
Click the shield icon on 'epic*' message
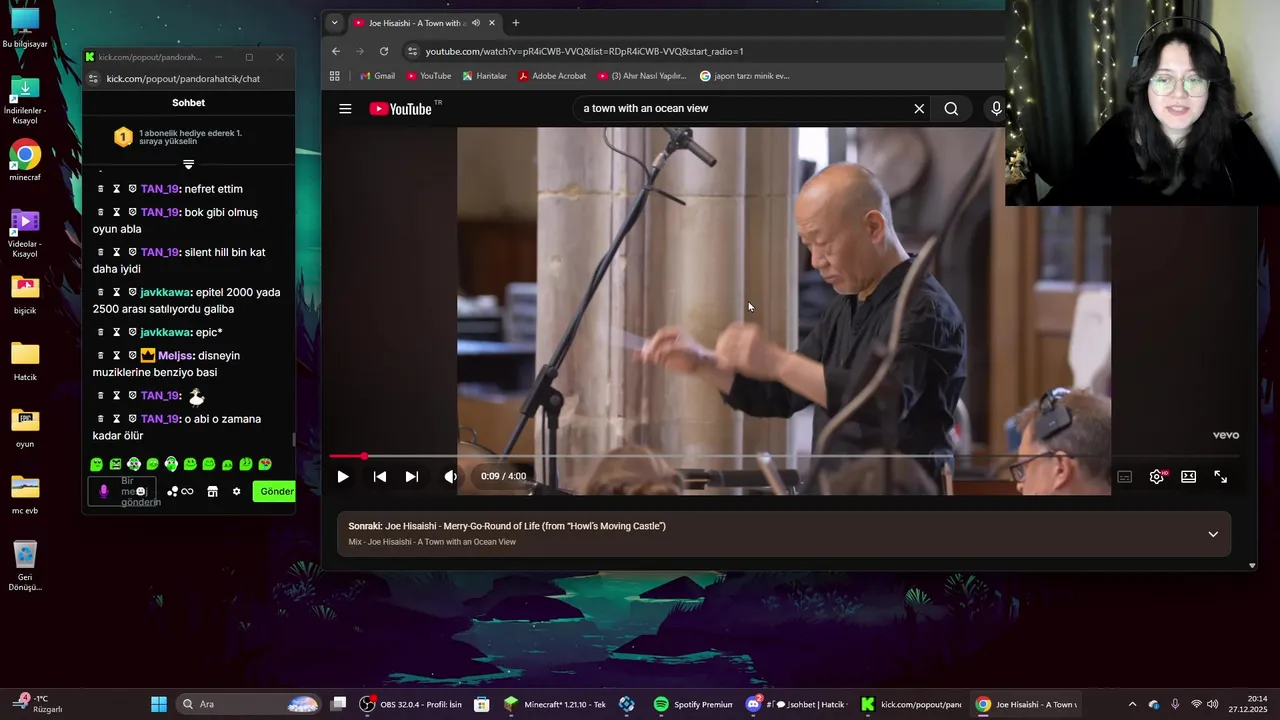(x=132, y=332)
